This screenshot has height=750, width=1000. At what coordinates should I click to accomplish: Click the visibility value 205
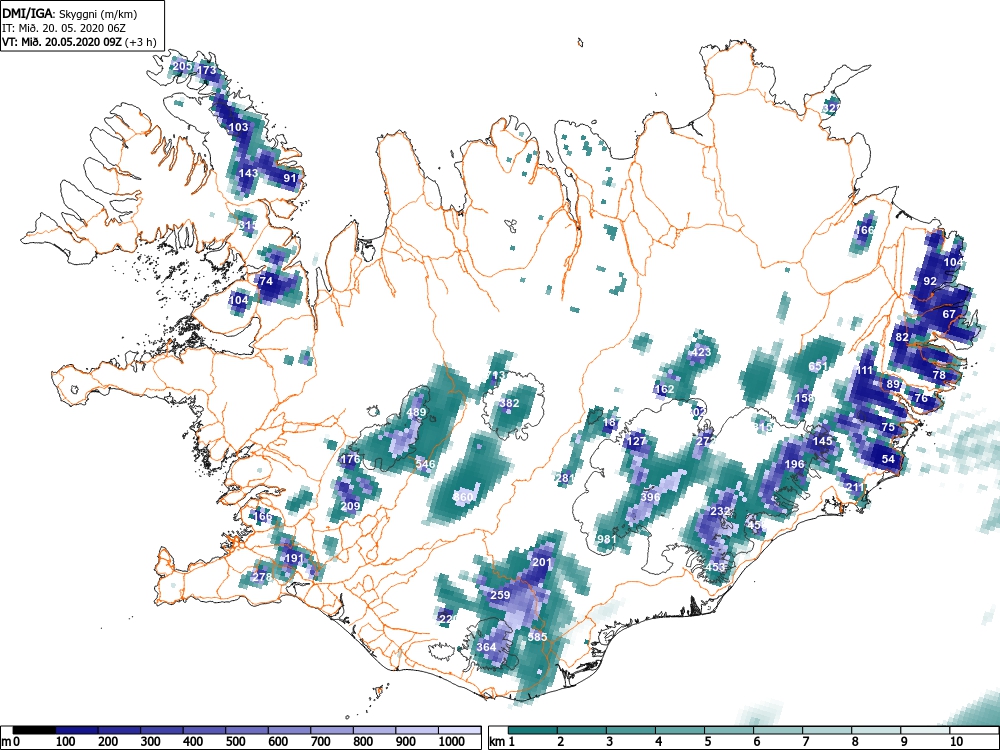pos(182,66)
